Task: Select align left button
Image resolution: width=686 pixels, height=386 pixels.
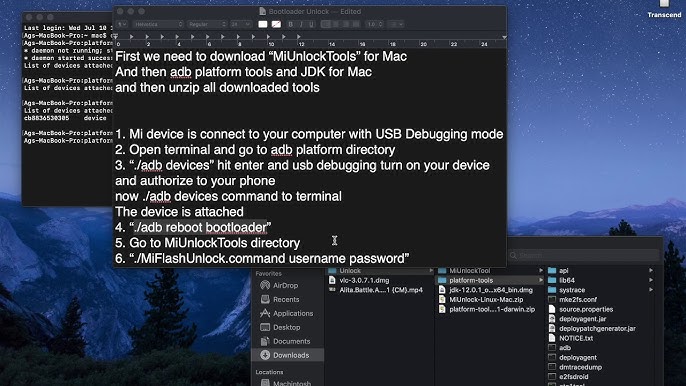Action: [326, 24]
